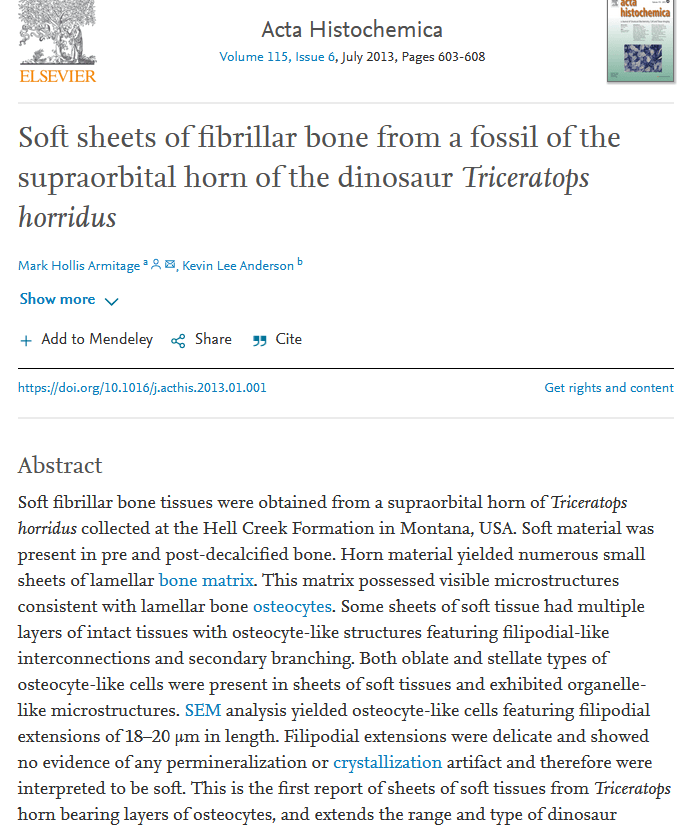The image size is (683, 828).
Task: Follow the SEM link in abstract
Action: click(201, 710)
